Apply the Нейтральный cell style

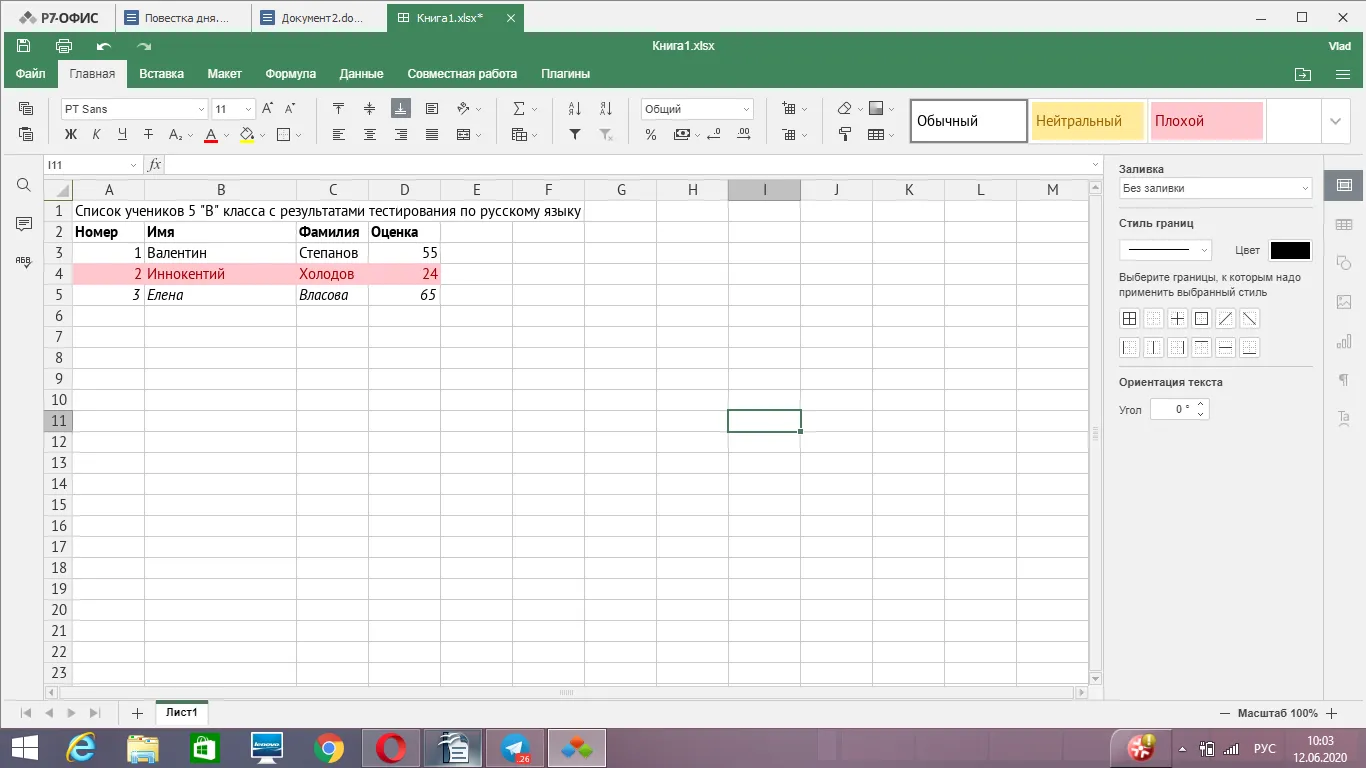click(x=1087, y=121)
